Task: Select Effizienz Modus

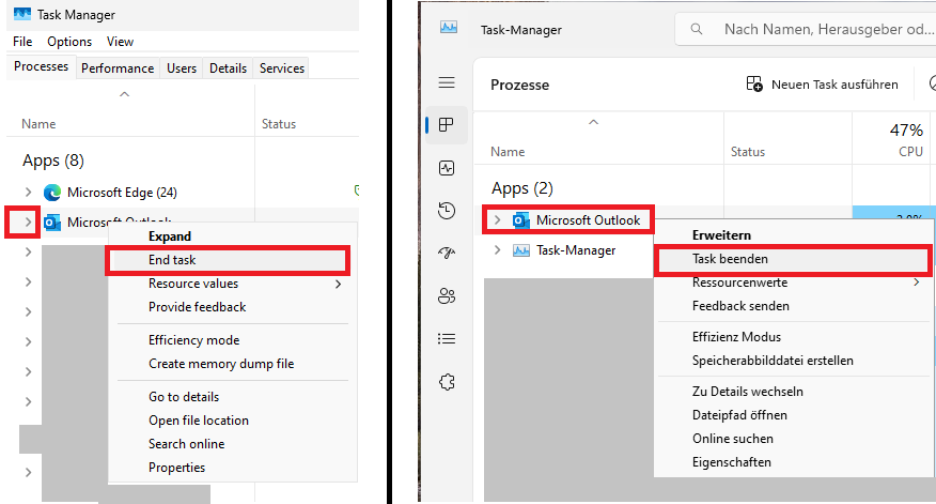Action: pyautogui.click(x=736, y=337)
